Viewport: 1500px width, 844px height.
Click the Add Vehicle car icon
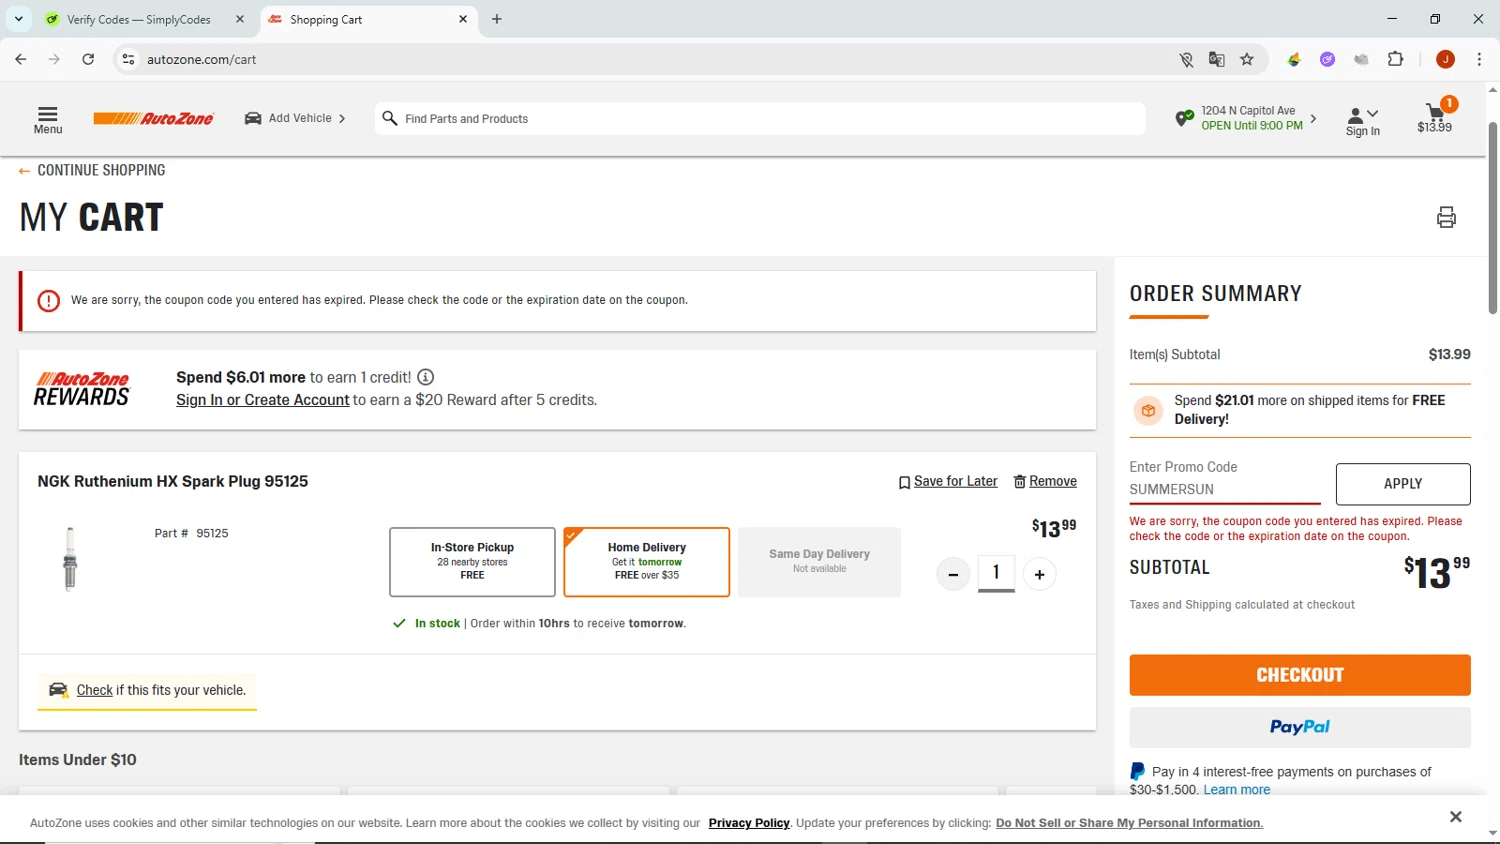click(254, 118)
